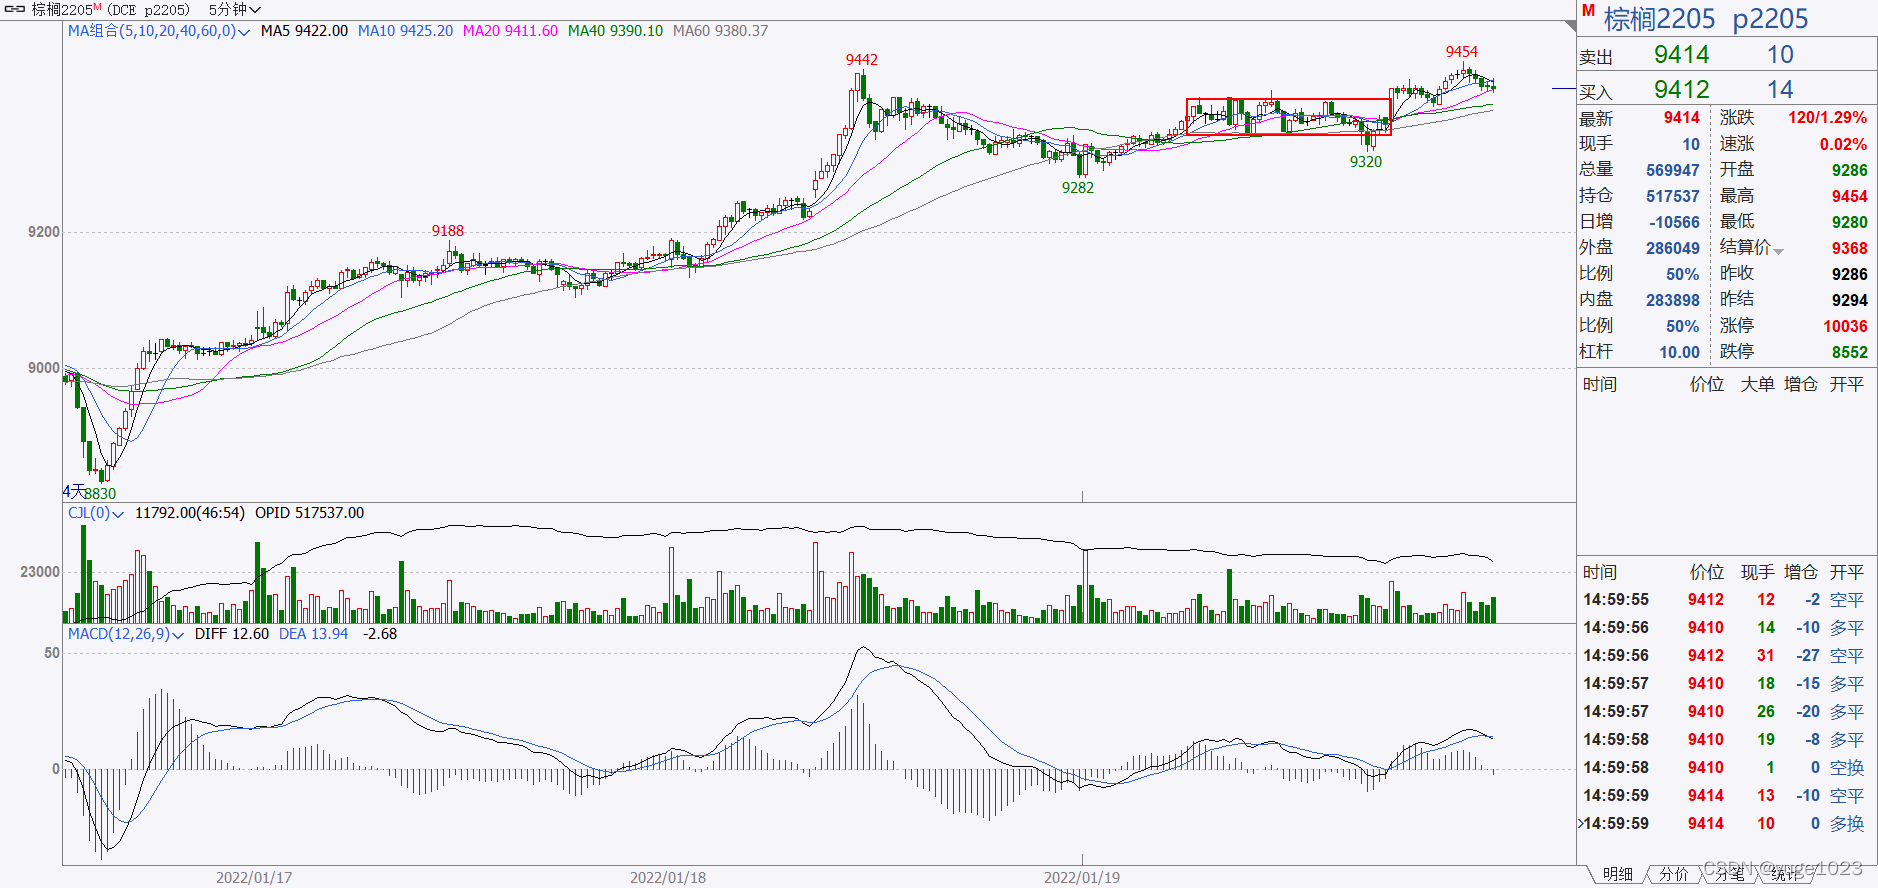Click the 大单 column header
This screenshot has width=1878, height=888.
pos(1757,385)
